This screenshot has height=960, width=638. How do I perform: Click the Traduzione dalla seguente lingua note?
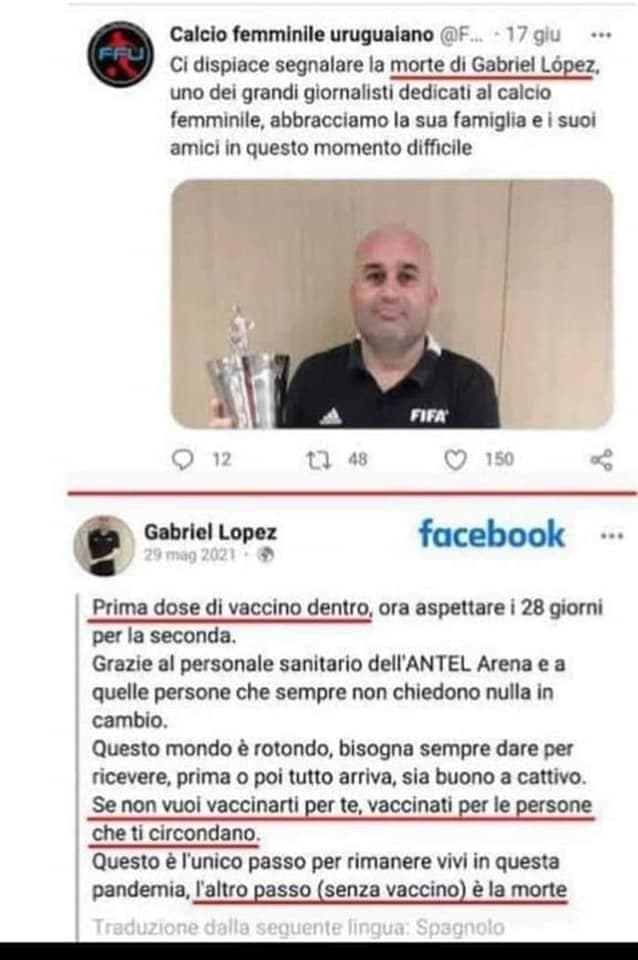[299, 927]
